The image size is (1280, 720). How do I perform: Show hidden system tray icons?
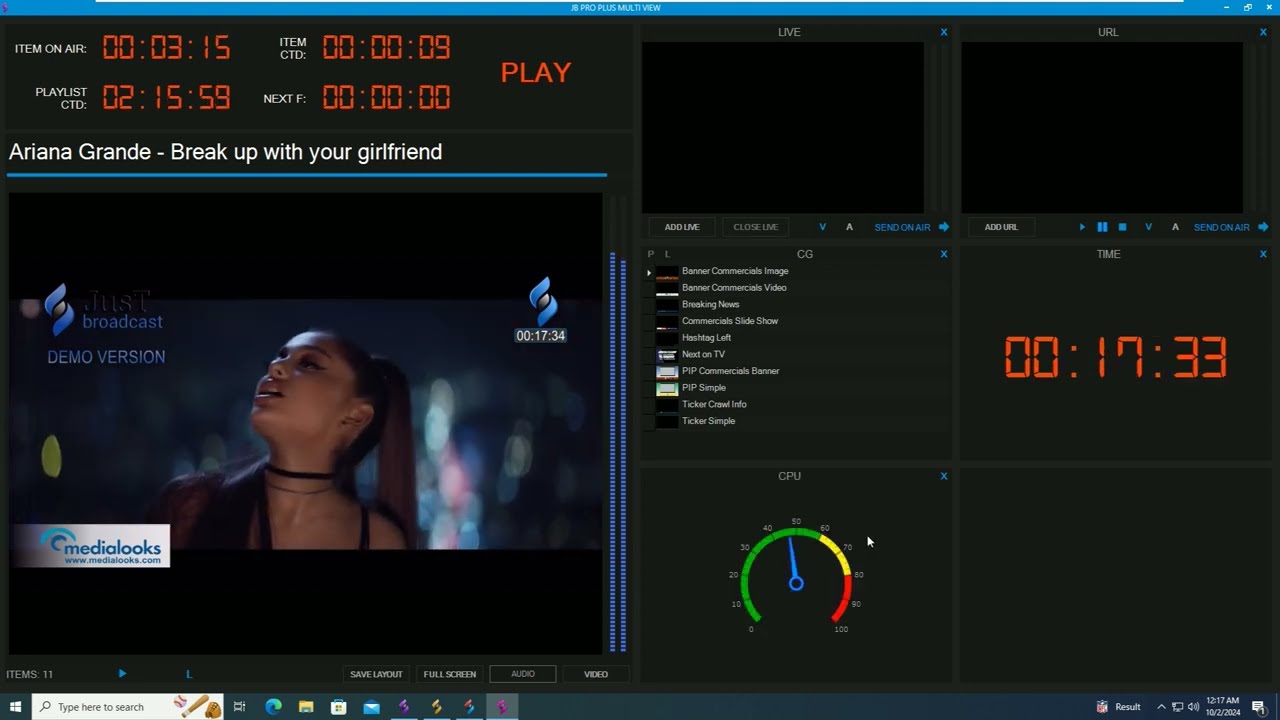pyautogui.click(x=1161, y=707)
